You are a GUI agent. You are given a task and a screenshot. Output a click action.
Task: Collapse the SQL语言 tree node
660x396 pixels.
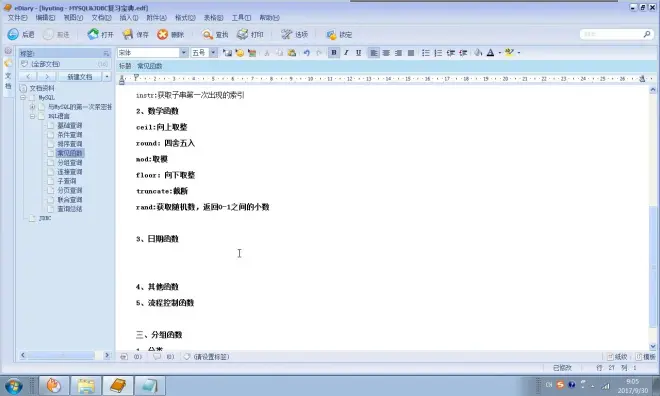click(32, 116)
